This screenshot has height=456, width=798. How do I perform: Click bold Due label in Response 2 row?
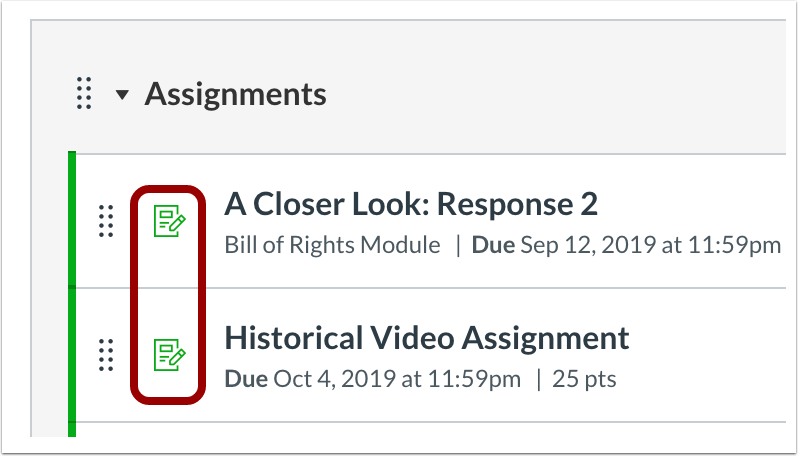click(493, 245)
